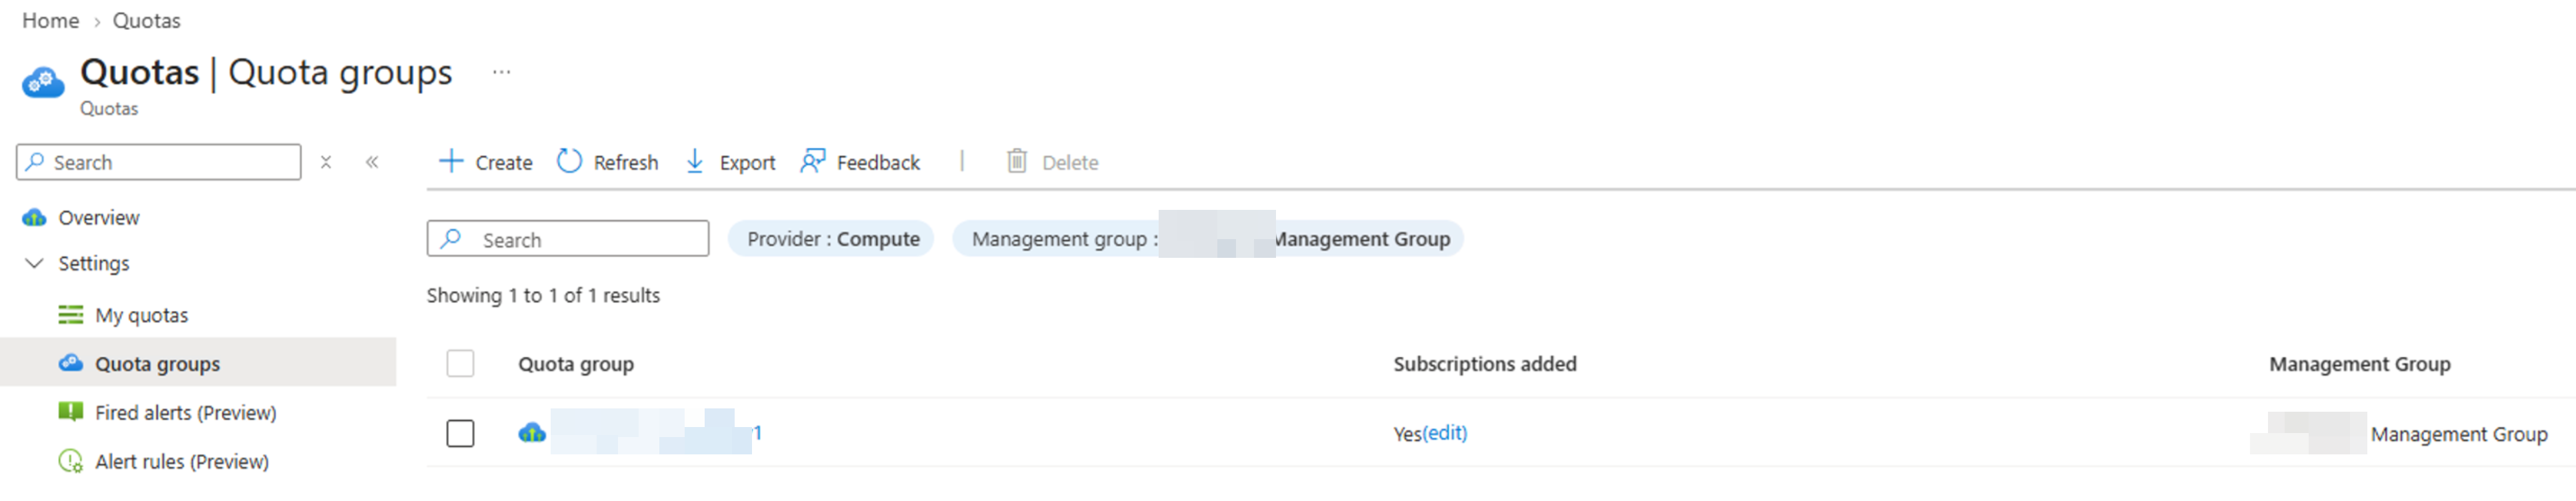Clear the sidebar search with X icon
The height and width of the screenshot is (501, 2576).
[326, 162]
